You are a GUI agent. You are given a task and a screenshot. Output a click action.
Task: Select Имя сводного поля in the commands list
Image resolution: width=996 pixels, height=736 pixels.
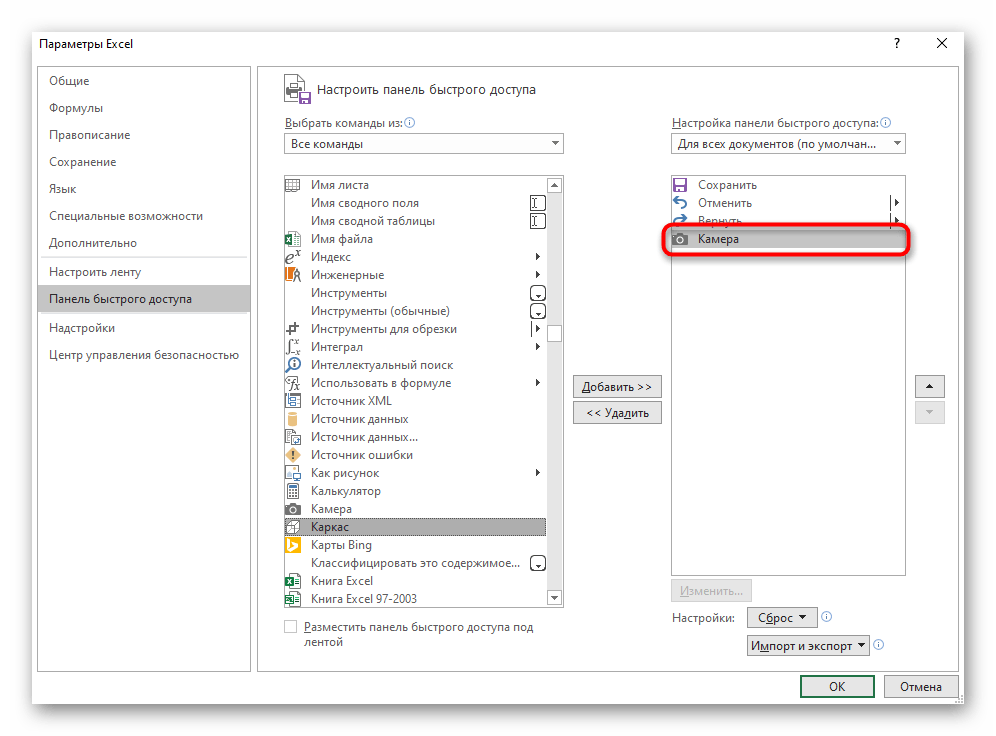coord(415,203)
